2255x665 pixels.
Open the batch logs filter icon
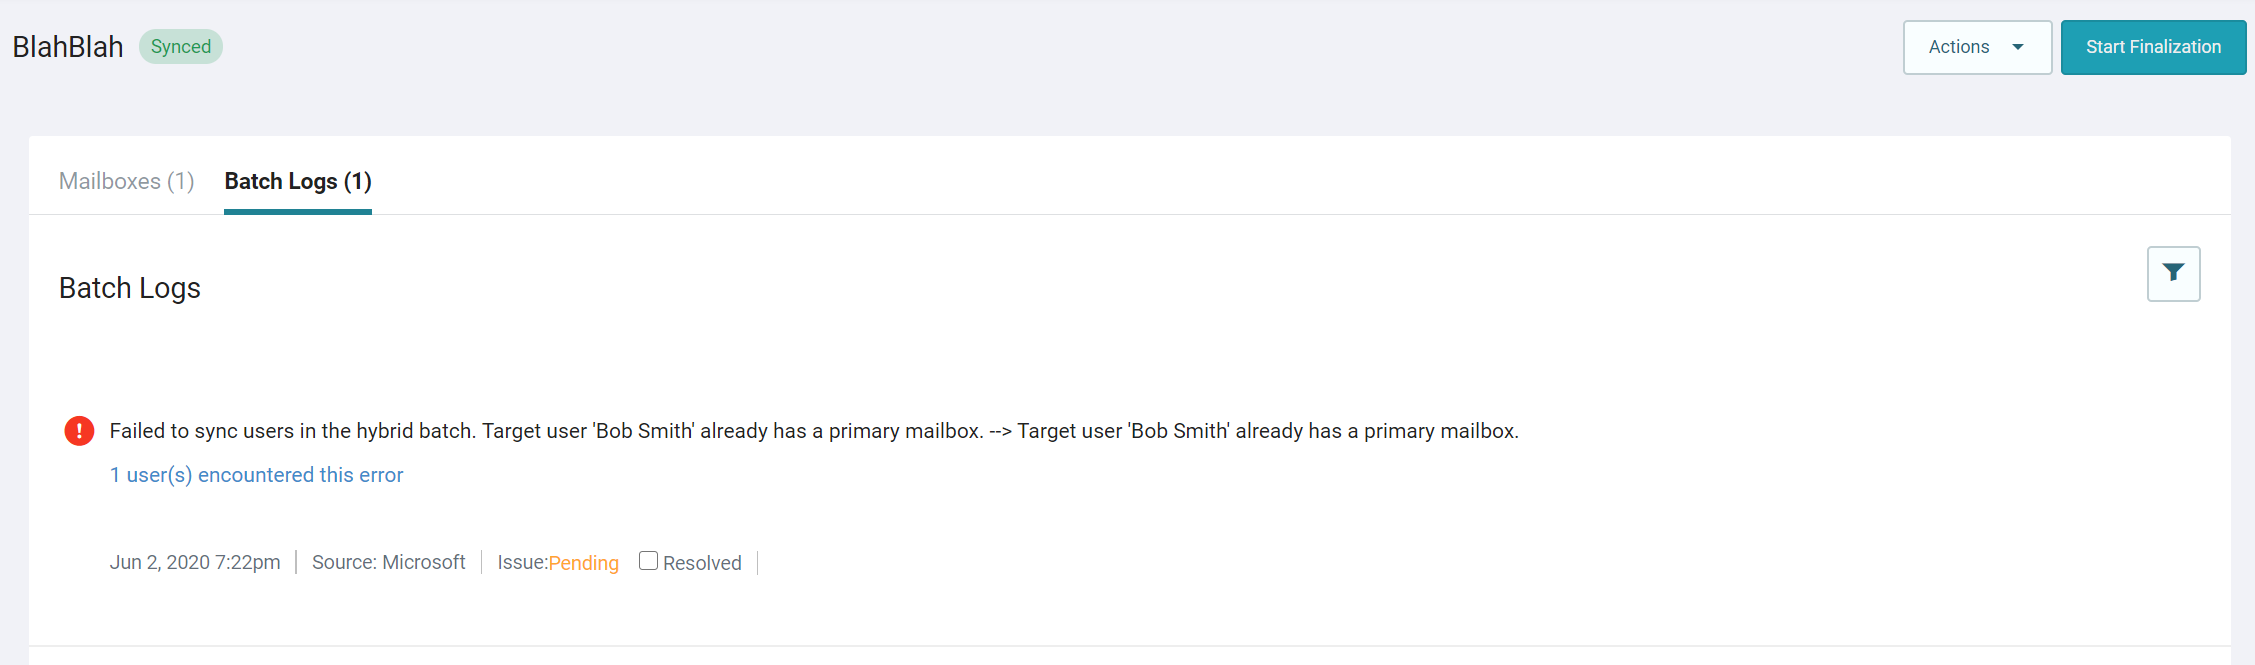(x=2173, y=273)
